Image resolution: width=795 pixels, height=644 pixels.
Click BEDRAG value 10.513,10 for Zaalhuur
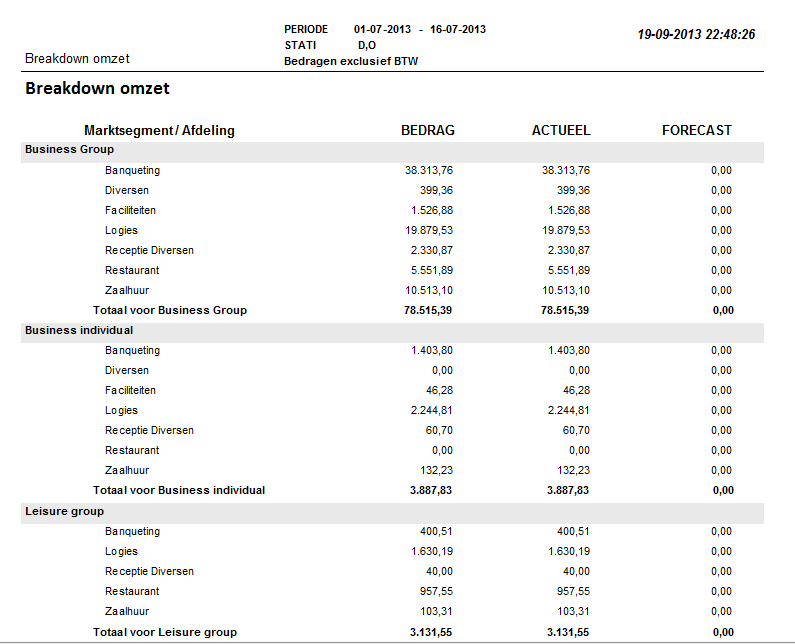(x=428, y=291)
